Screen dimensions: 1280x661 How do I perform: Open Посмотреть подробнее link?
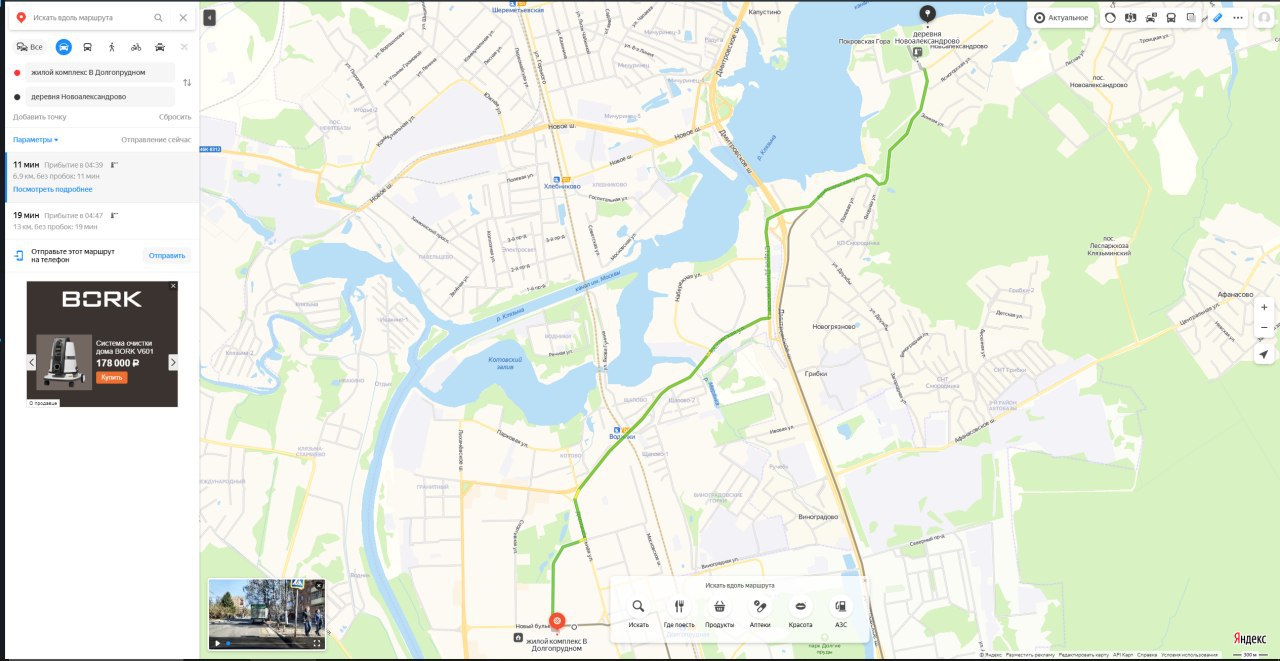pos(53,189)
